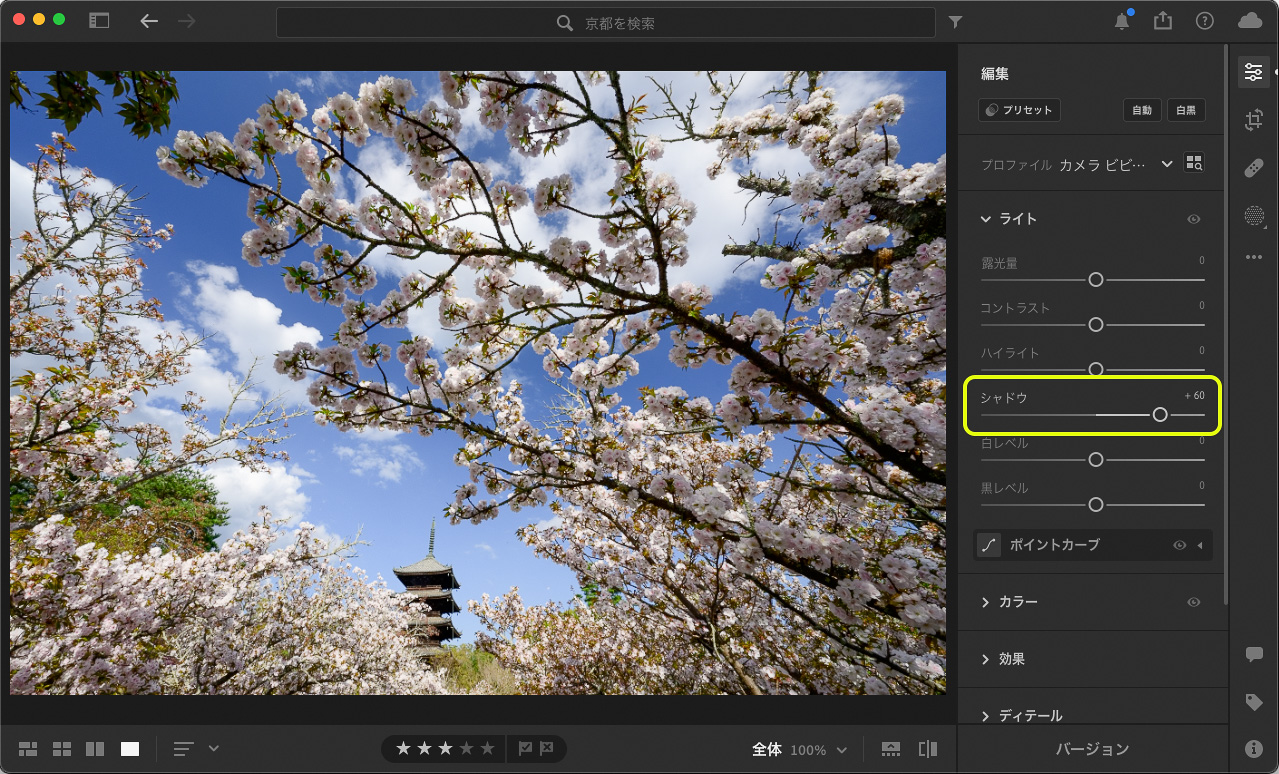This screenshot has width=1279, height=774.
Task: Toggle the left sidebar panel icon
Action: tap(99, 20)
